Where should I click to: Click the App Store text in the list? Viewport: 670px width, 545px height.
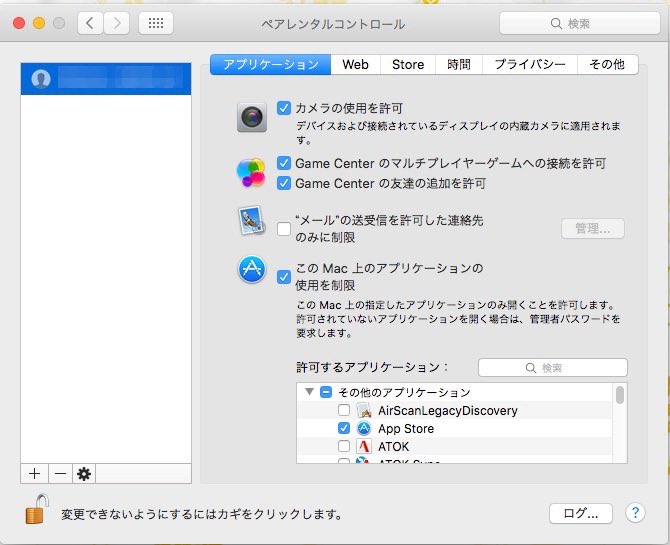[406, 428]
